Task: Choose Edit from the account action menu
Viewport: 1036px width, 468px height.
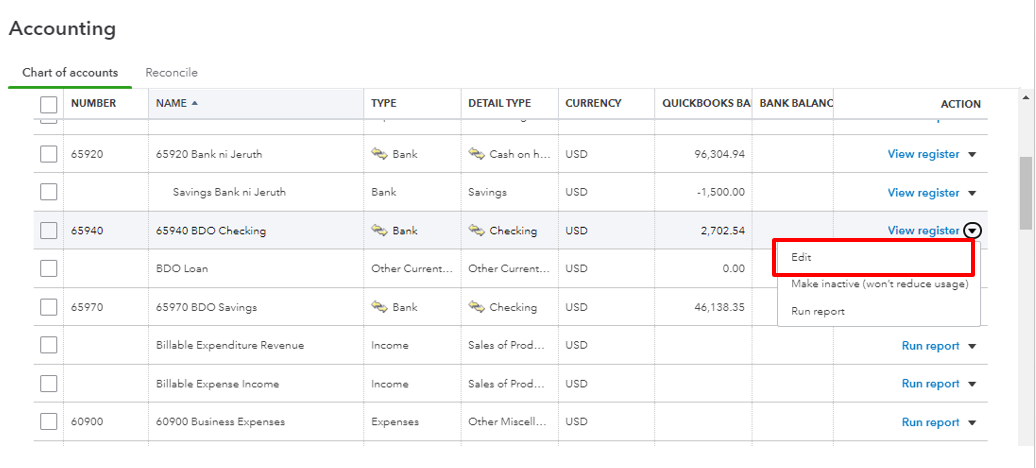Action: click(802, 257)
